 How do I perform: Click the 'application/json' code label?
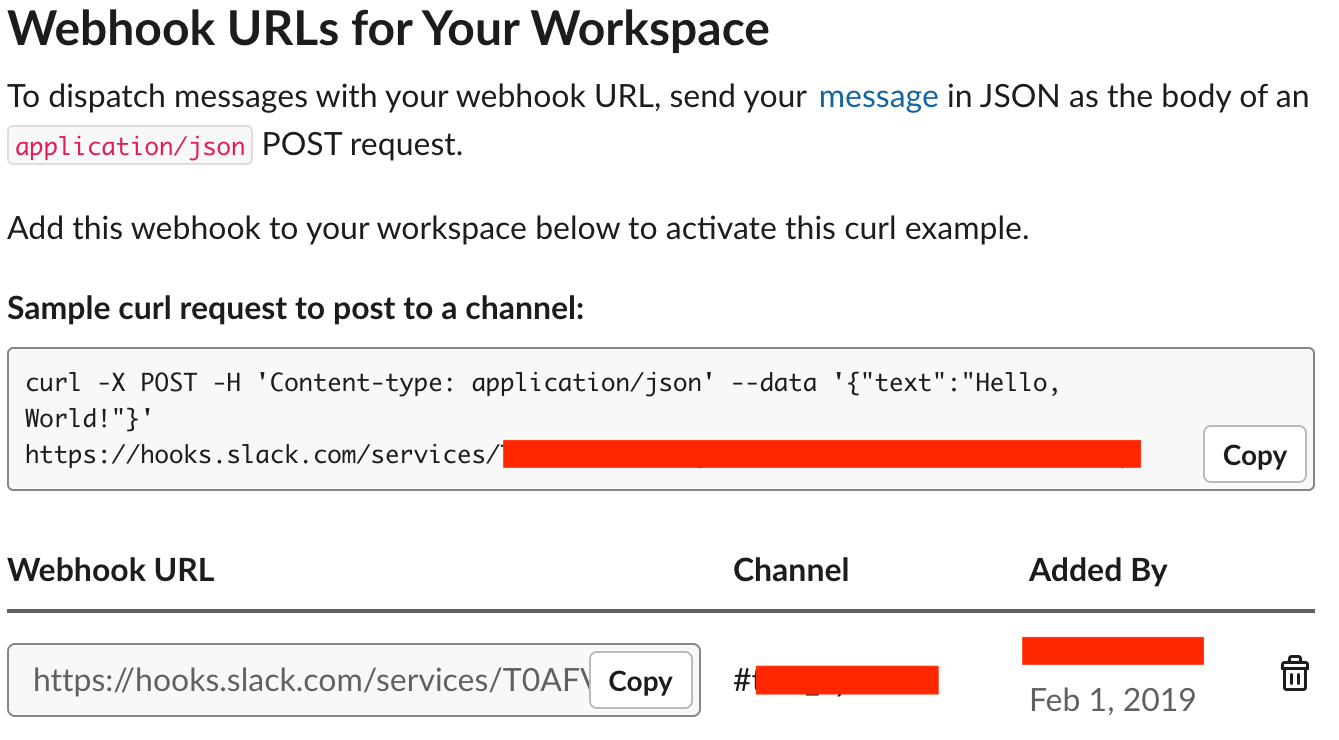tap(130, 146)
